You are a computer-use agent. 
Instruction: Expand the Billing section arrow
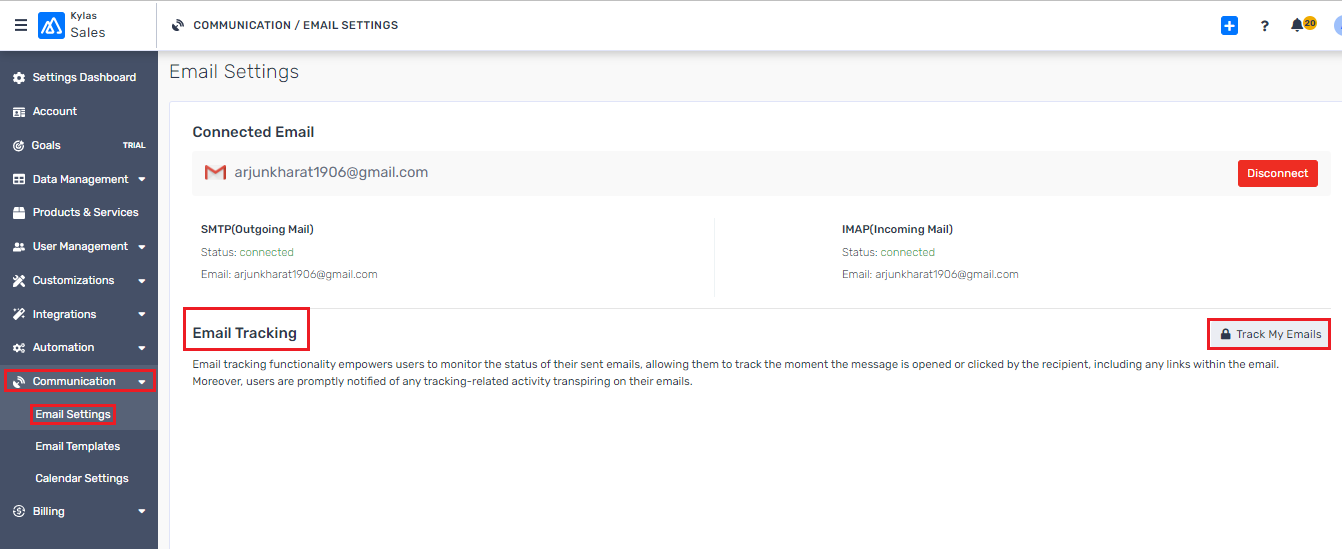(142, 512)
